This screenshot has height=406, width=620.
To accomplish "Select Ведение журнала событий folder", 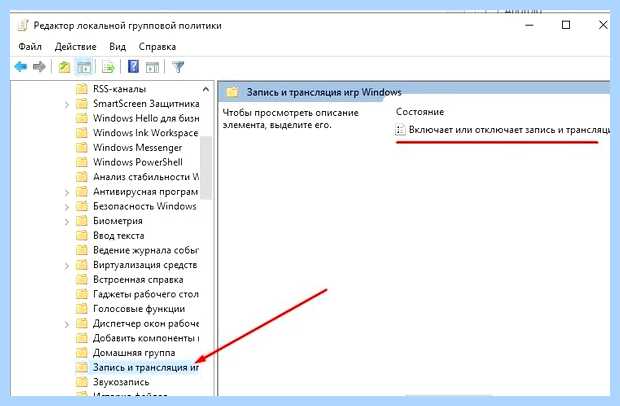I will point(146,250).
